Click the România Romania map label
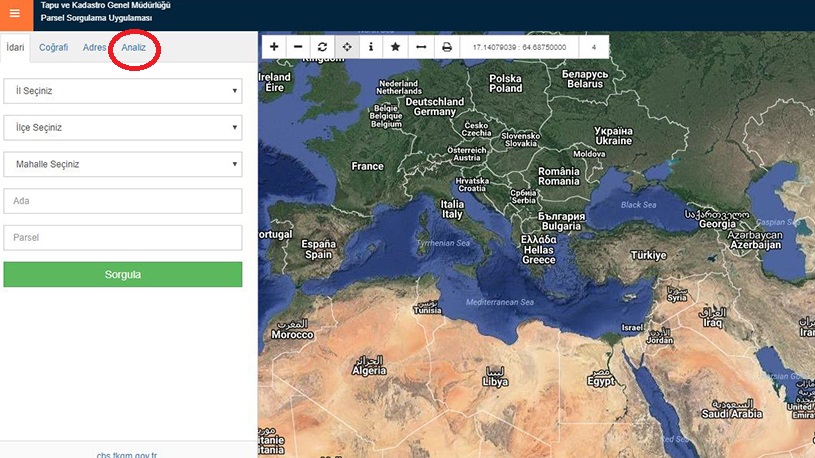This screenshot has width=815, height=458. [x=559, y=176]
